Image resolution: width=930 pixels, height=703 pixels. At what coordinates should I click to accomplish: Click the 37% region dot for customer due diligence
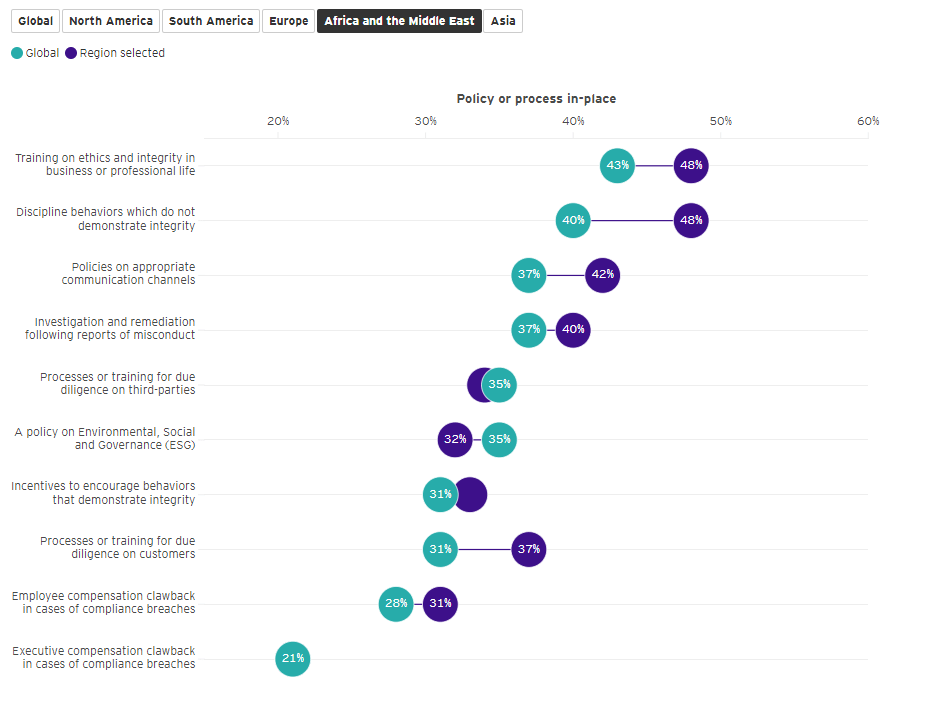529,549
